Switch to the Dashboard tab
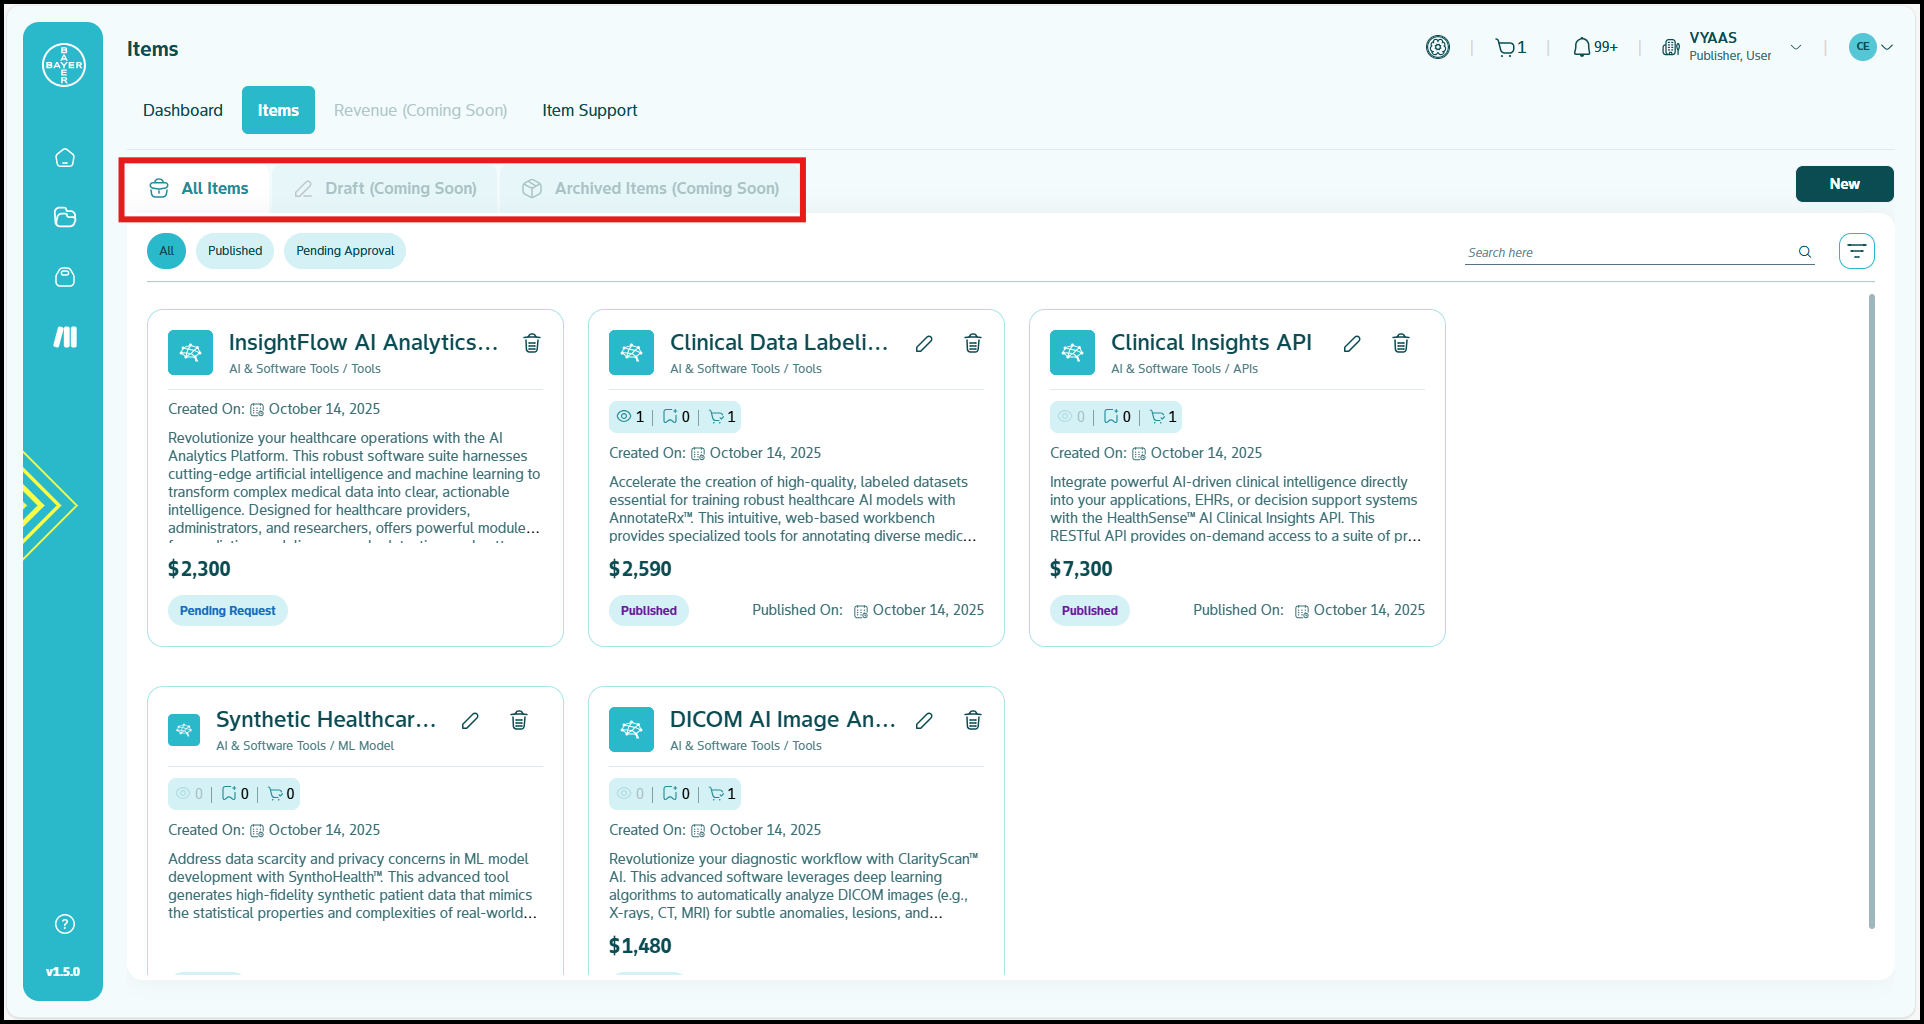The width and height of the screenshot is (1924, 1024). tap(183, 110)
